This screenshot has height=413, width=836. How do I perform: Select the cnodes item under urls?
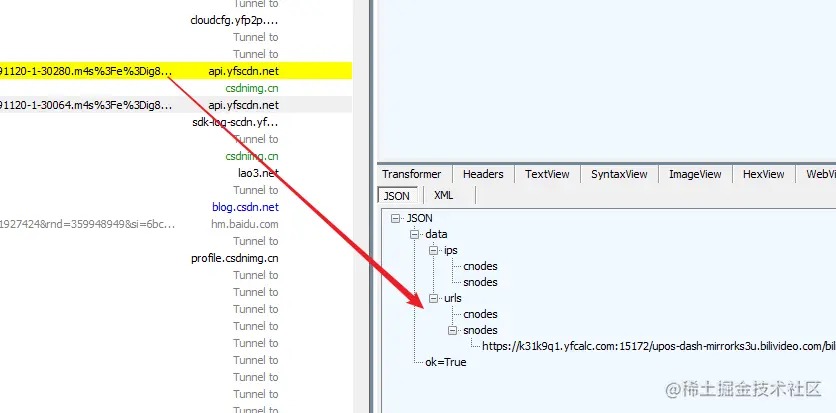coord(480,314)
